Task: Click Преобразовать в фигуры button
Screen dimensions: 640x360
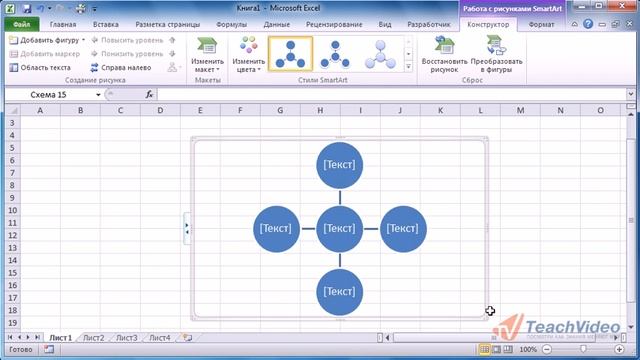Action: (496, 54)
